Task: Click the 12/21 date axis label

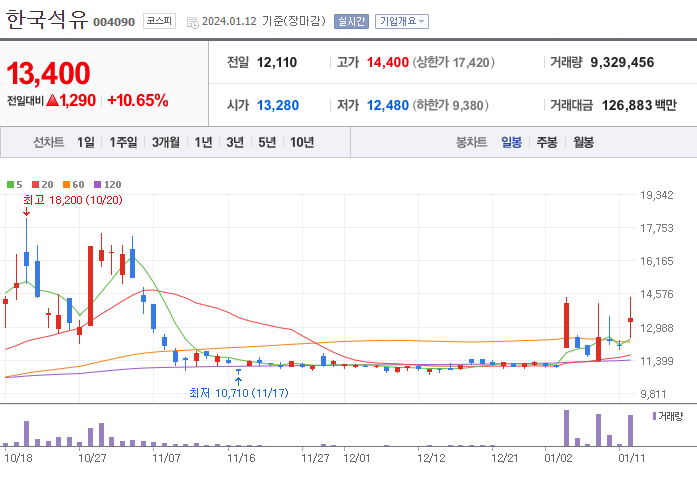Action: coord(505,458)
